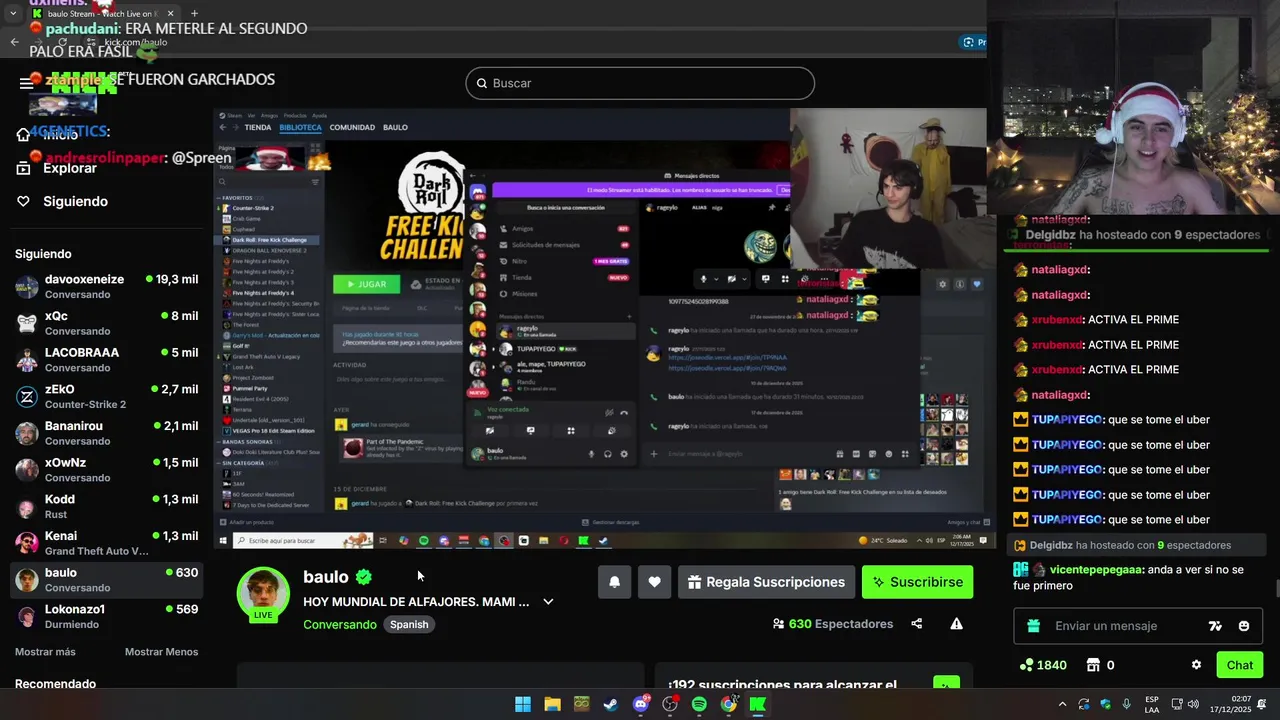This screenshot has width=1280, height=720.
Task: Open Bananirou channel in sidebar
Action: pos(105,433)
